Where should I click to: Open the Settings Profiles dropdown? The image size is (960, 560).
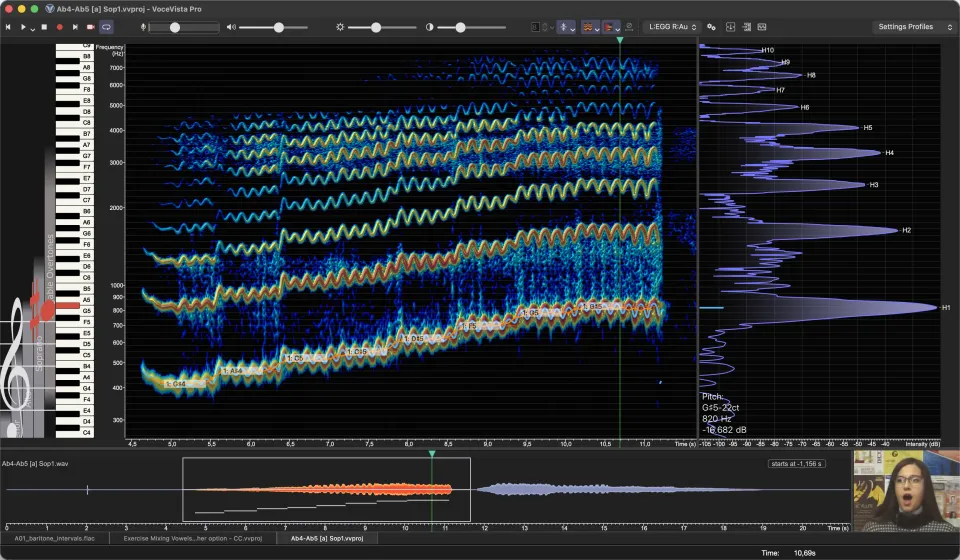pos(915,27)
